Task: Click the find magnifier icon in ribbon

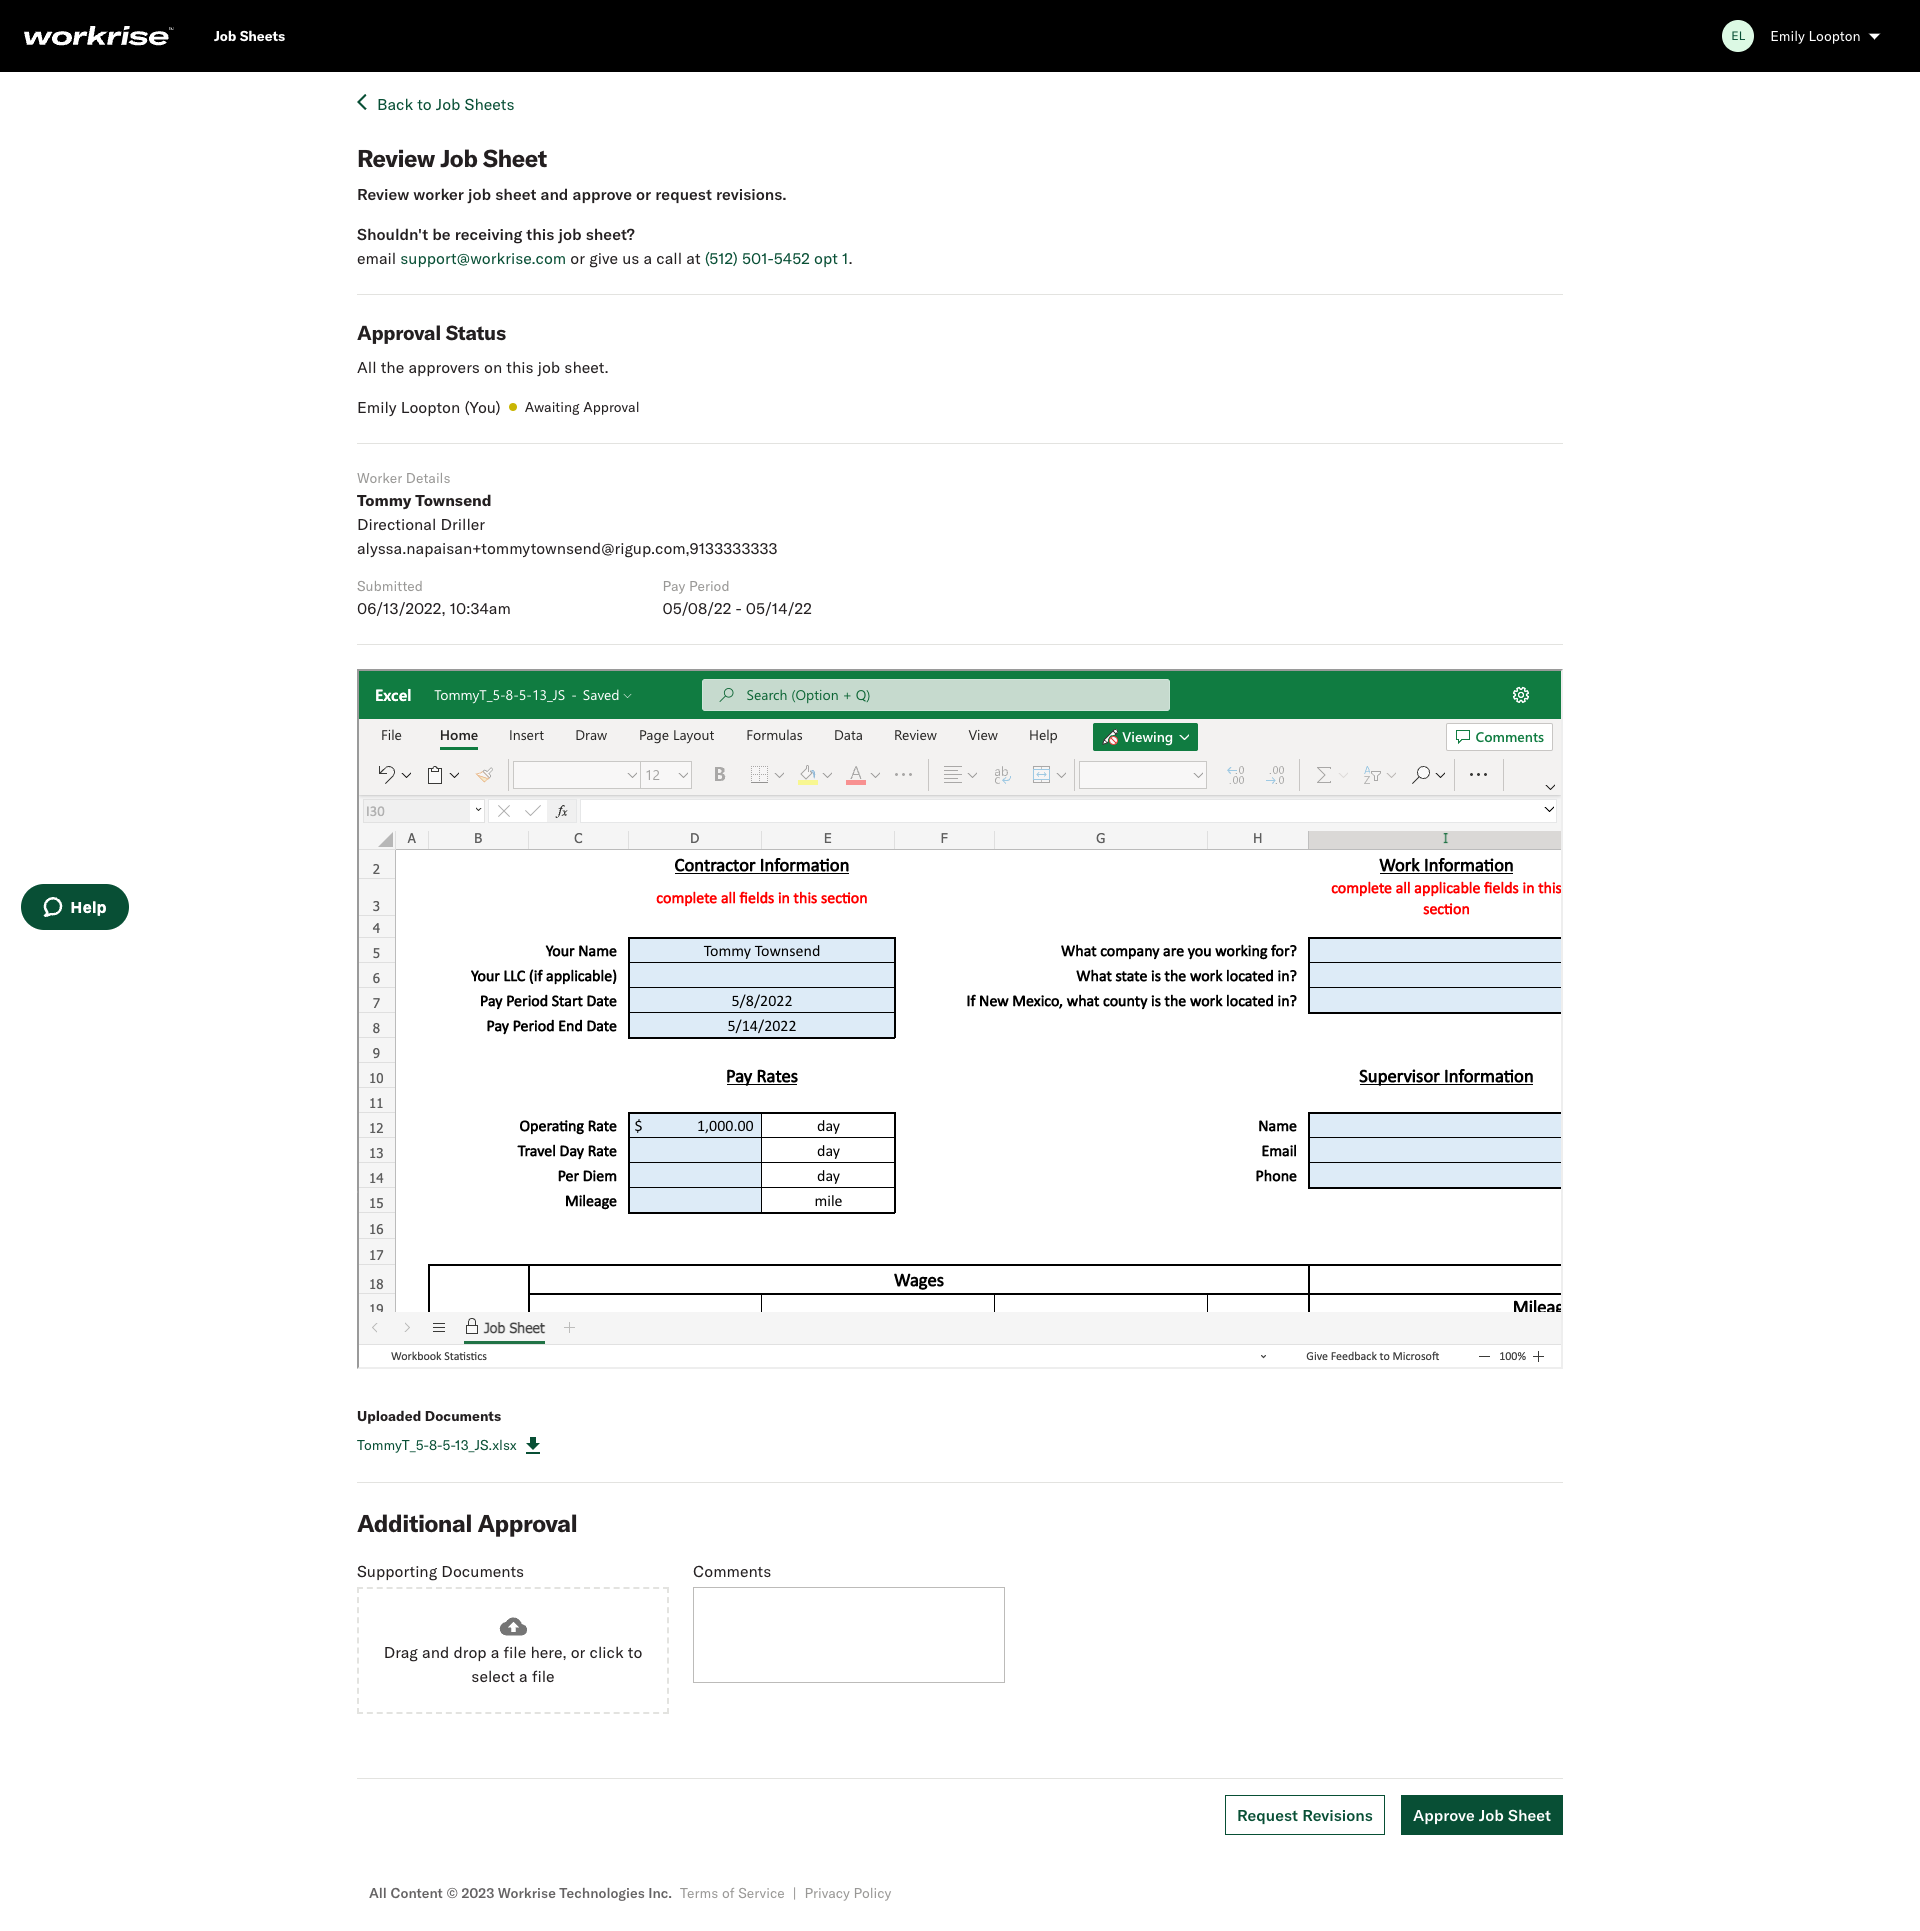Action: 1420,775
